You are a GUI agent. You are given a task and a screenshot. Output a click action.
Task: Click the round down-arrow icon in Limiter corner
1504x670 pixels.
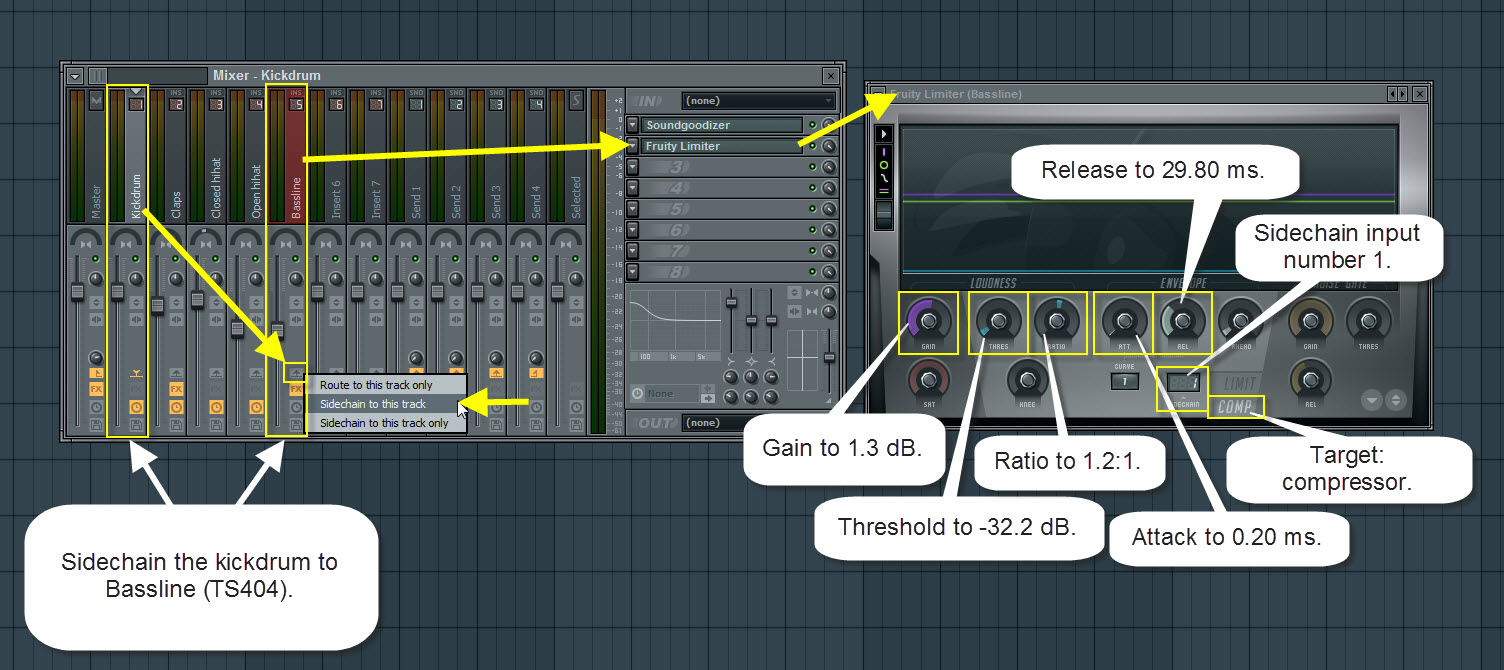(x=1372, y=400)
